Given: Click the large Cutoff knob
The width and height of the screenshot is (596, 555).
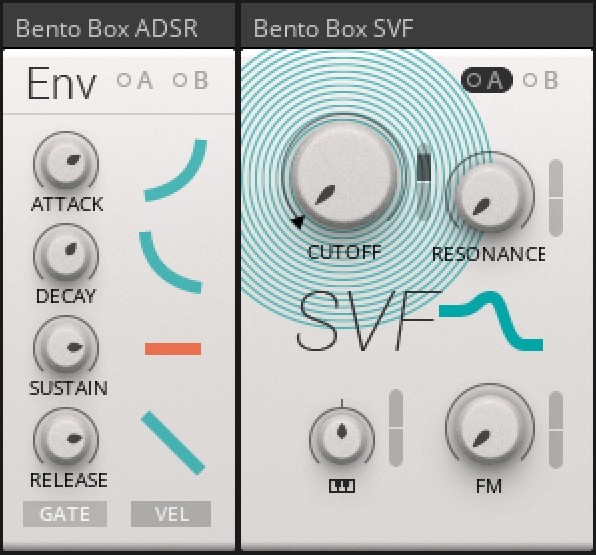Looking at the screenshot, I should pos(344,174).
